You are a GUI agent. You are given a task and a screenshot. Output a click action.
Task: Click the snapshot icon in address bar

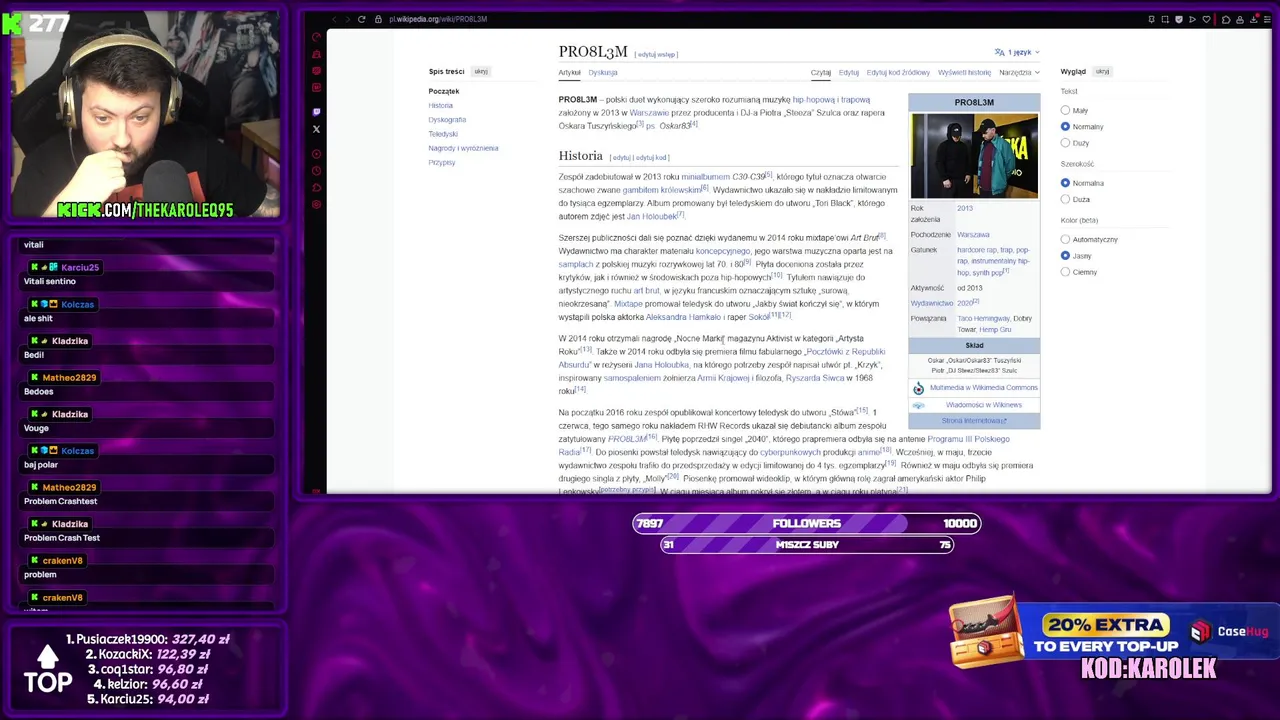coord(1165,19)
